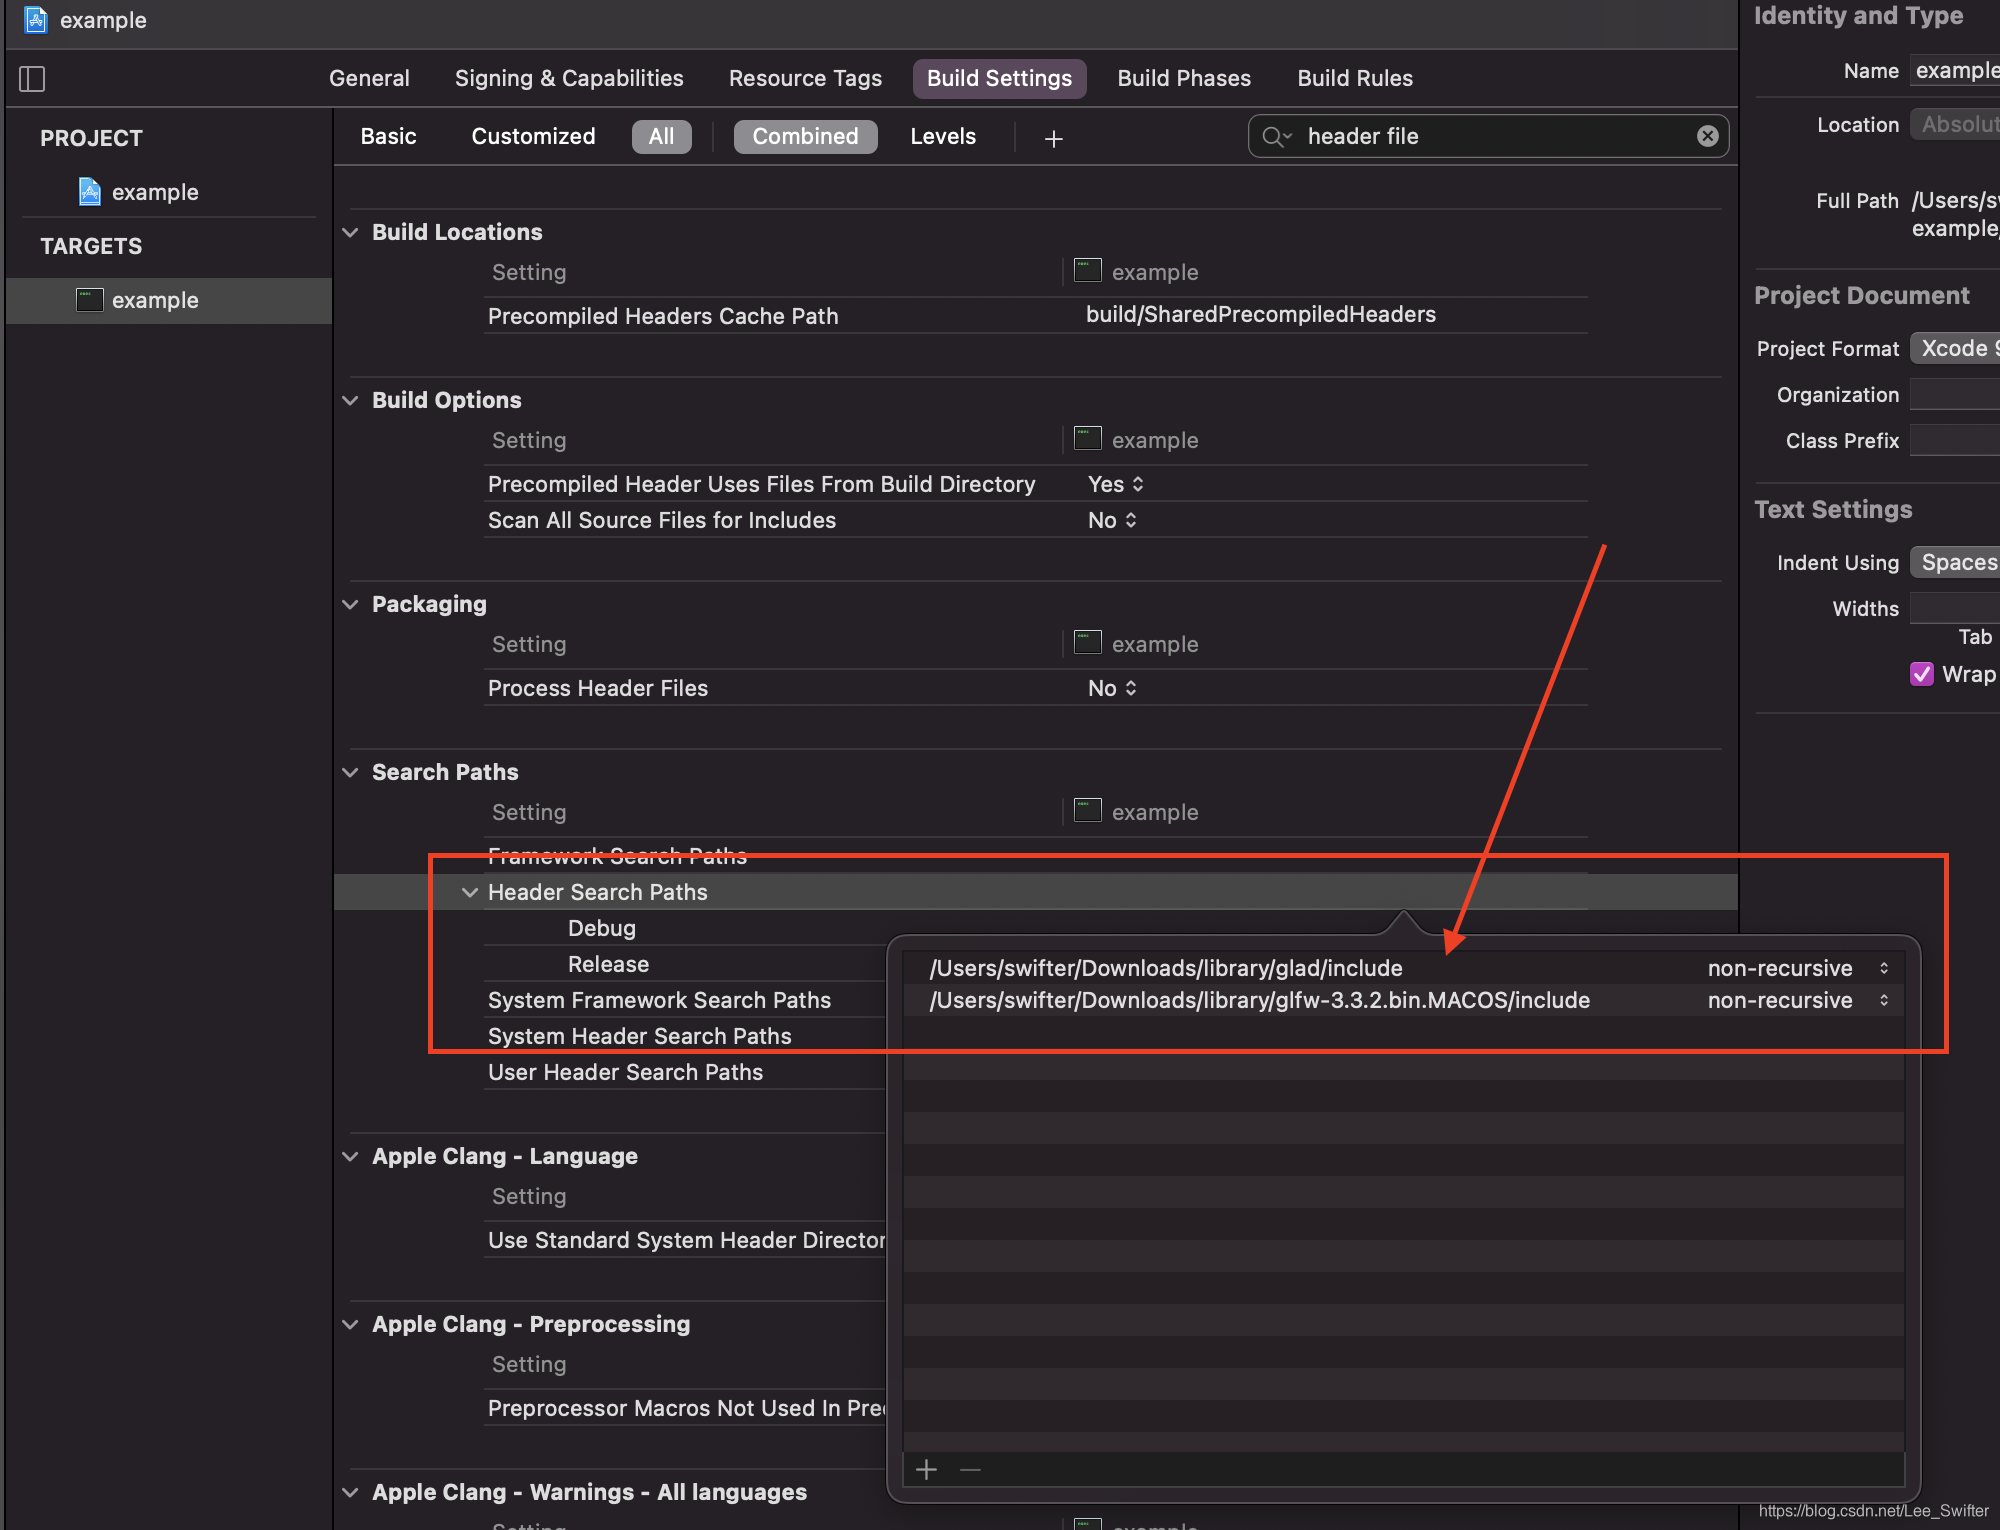Screen dimensions: 2000x1530
Task: Remove selected path with minus button
Action: coord(970,1469)
